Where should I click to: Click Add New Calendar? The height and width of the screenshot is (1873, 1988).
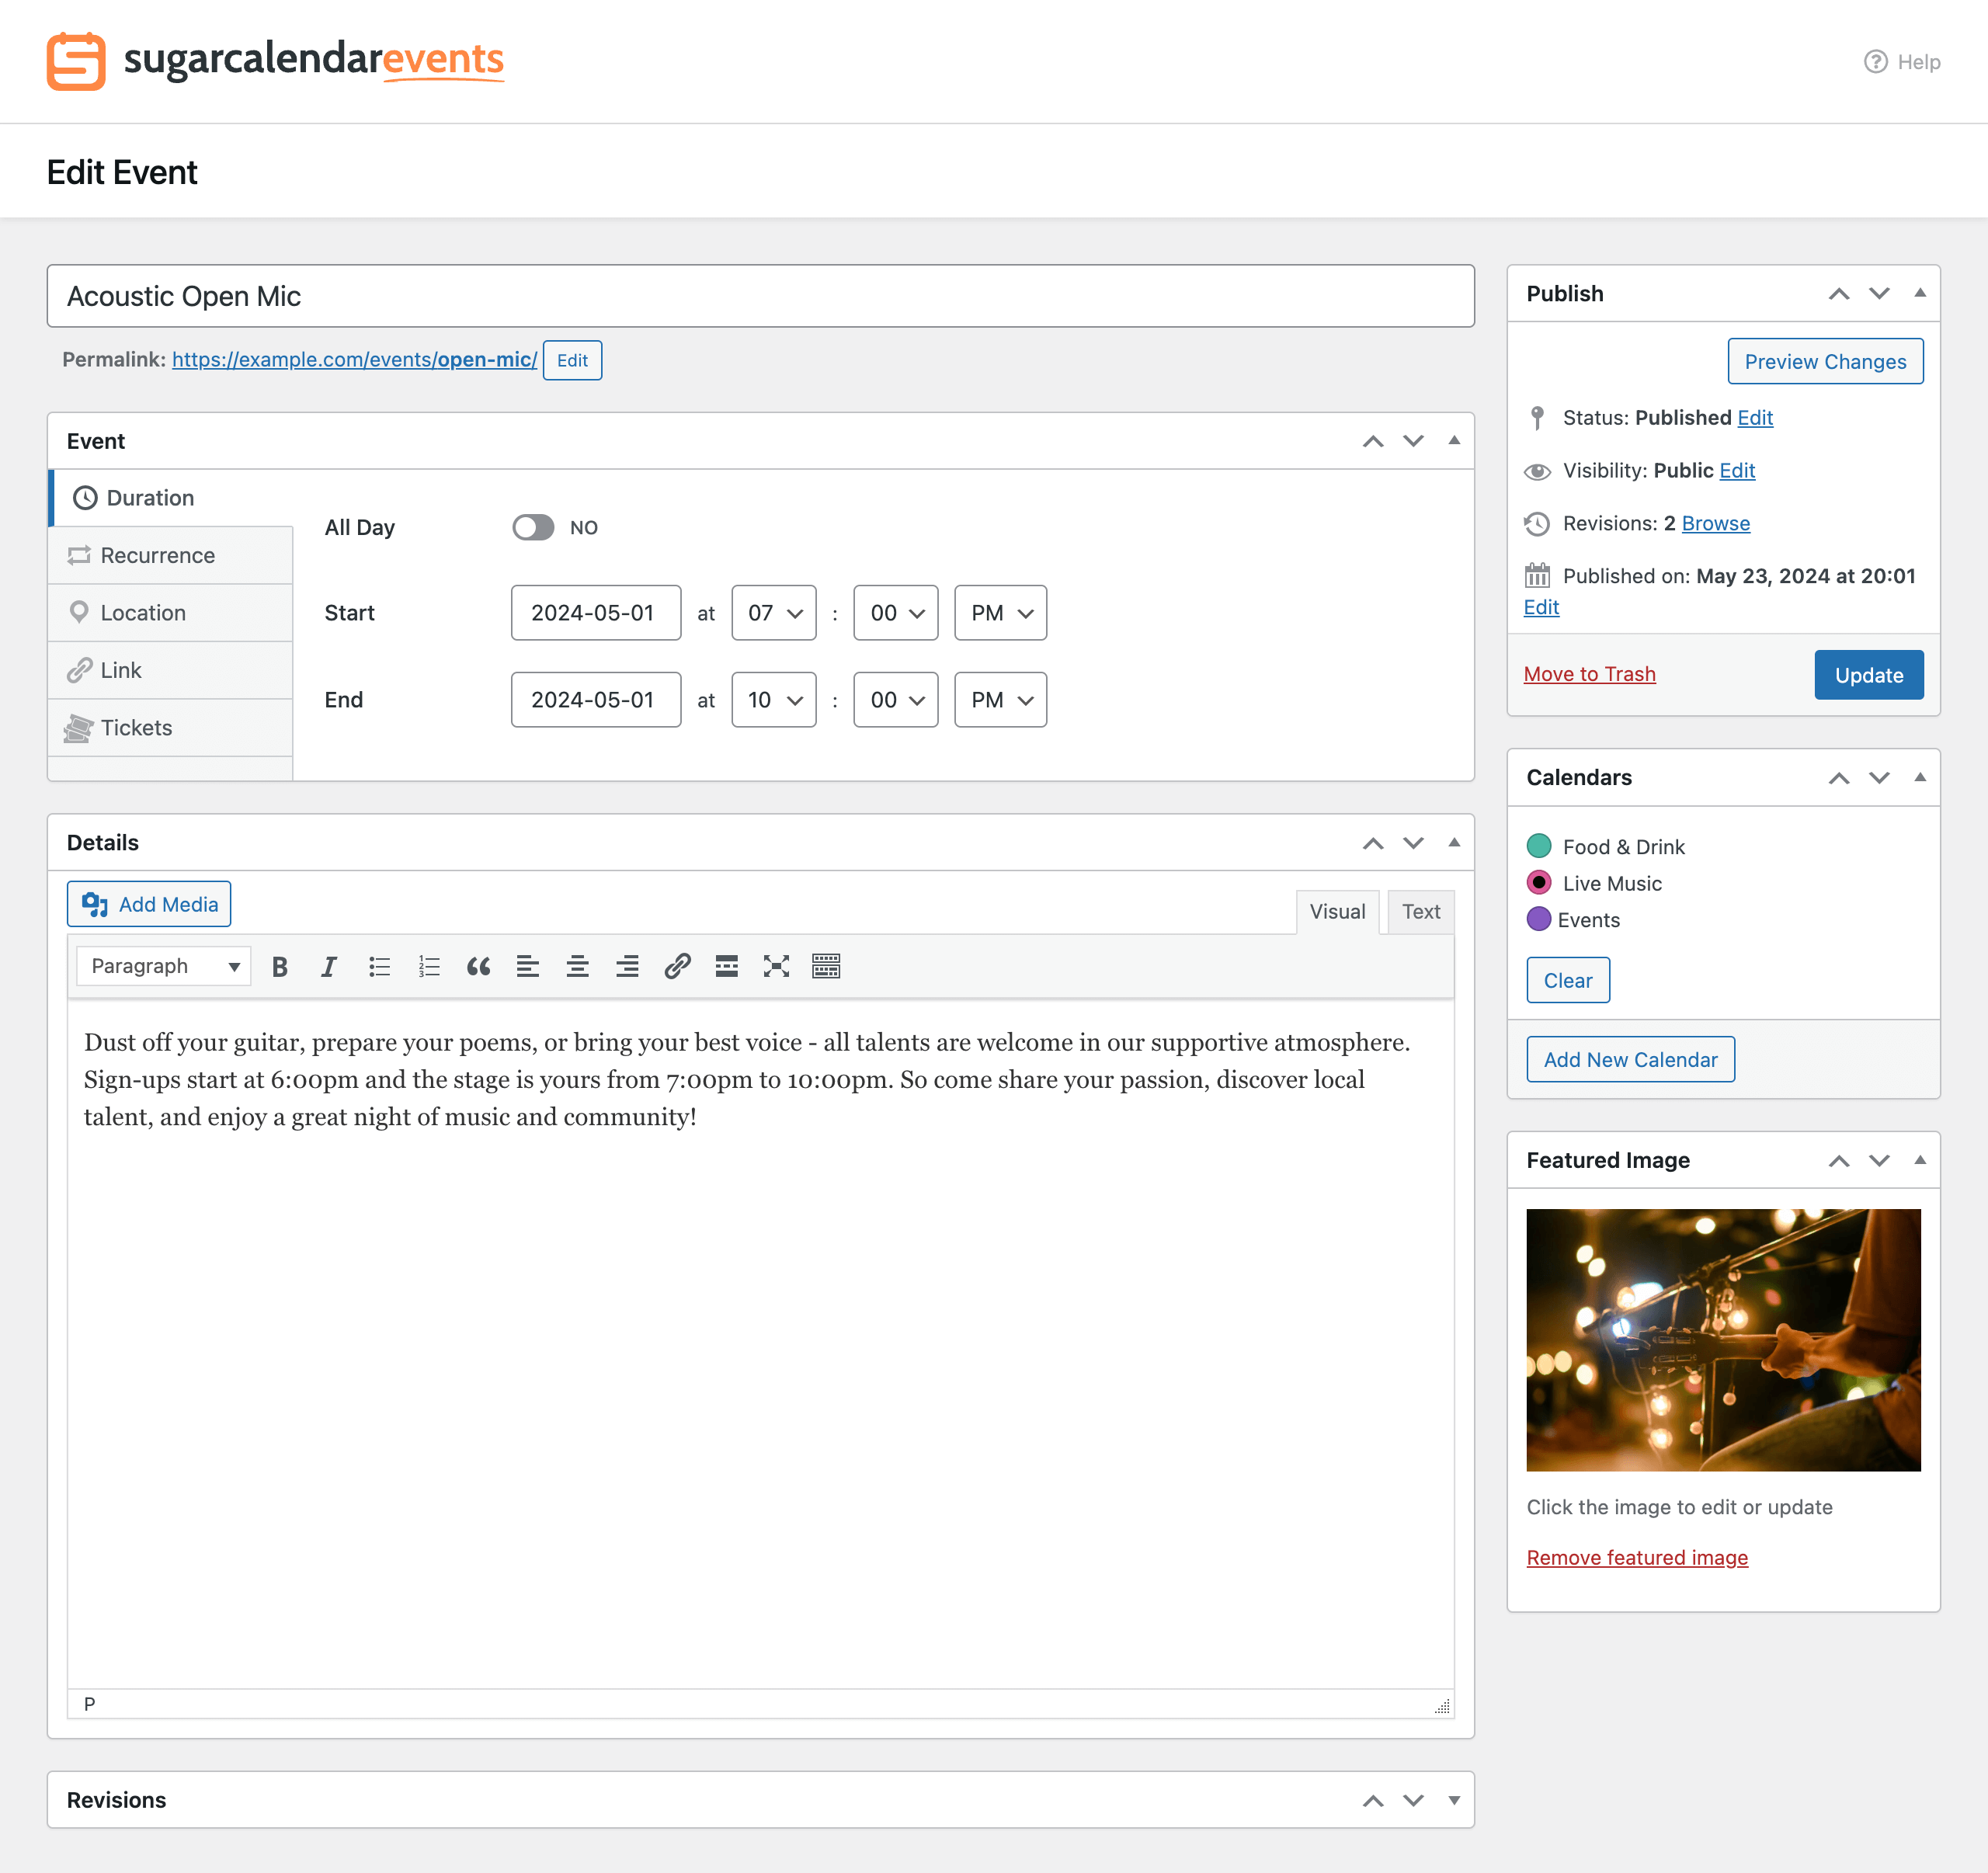[x=1631, y=1060]
